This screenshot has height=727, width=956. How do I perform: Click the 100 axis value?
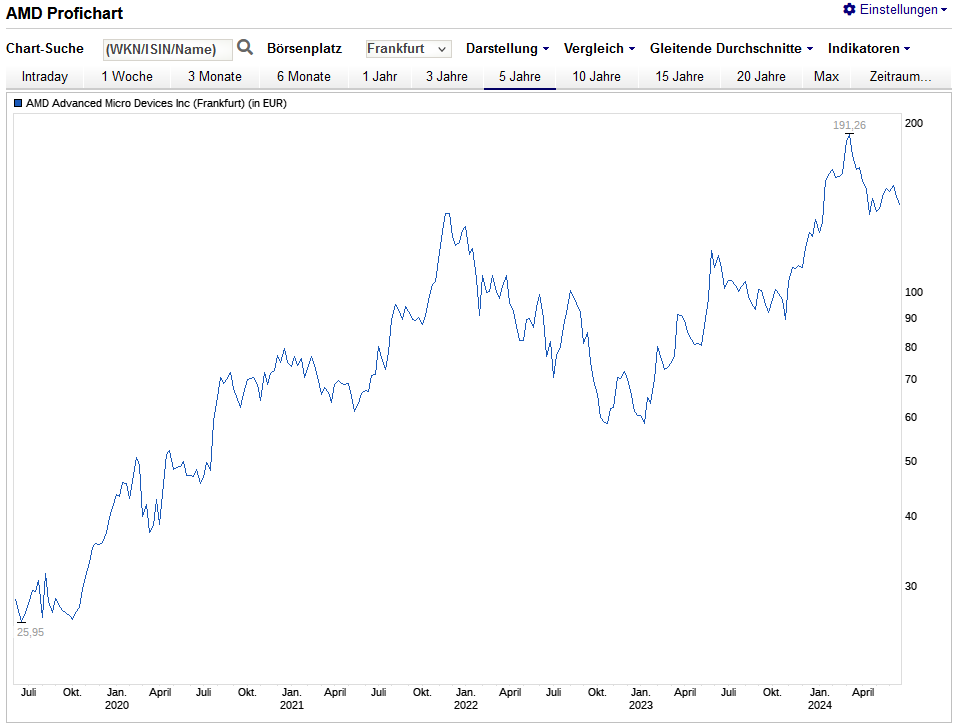point(914,292)
